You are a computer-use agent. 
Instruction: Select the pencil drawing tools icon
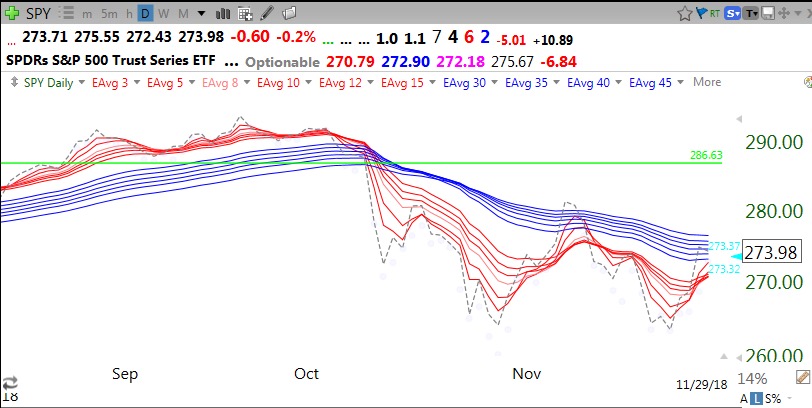click(x=267, y=13)
